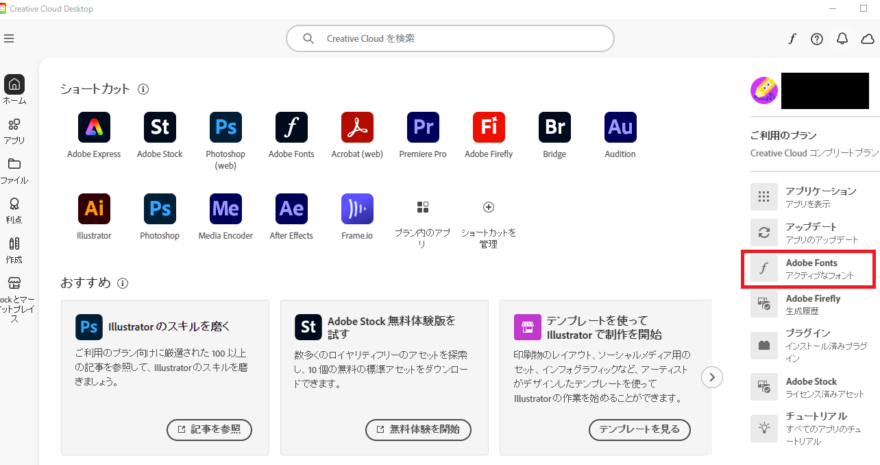
Task: Open Stock and Marketplace in sidebar
Action: [x=15, y=300]
